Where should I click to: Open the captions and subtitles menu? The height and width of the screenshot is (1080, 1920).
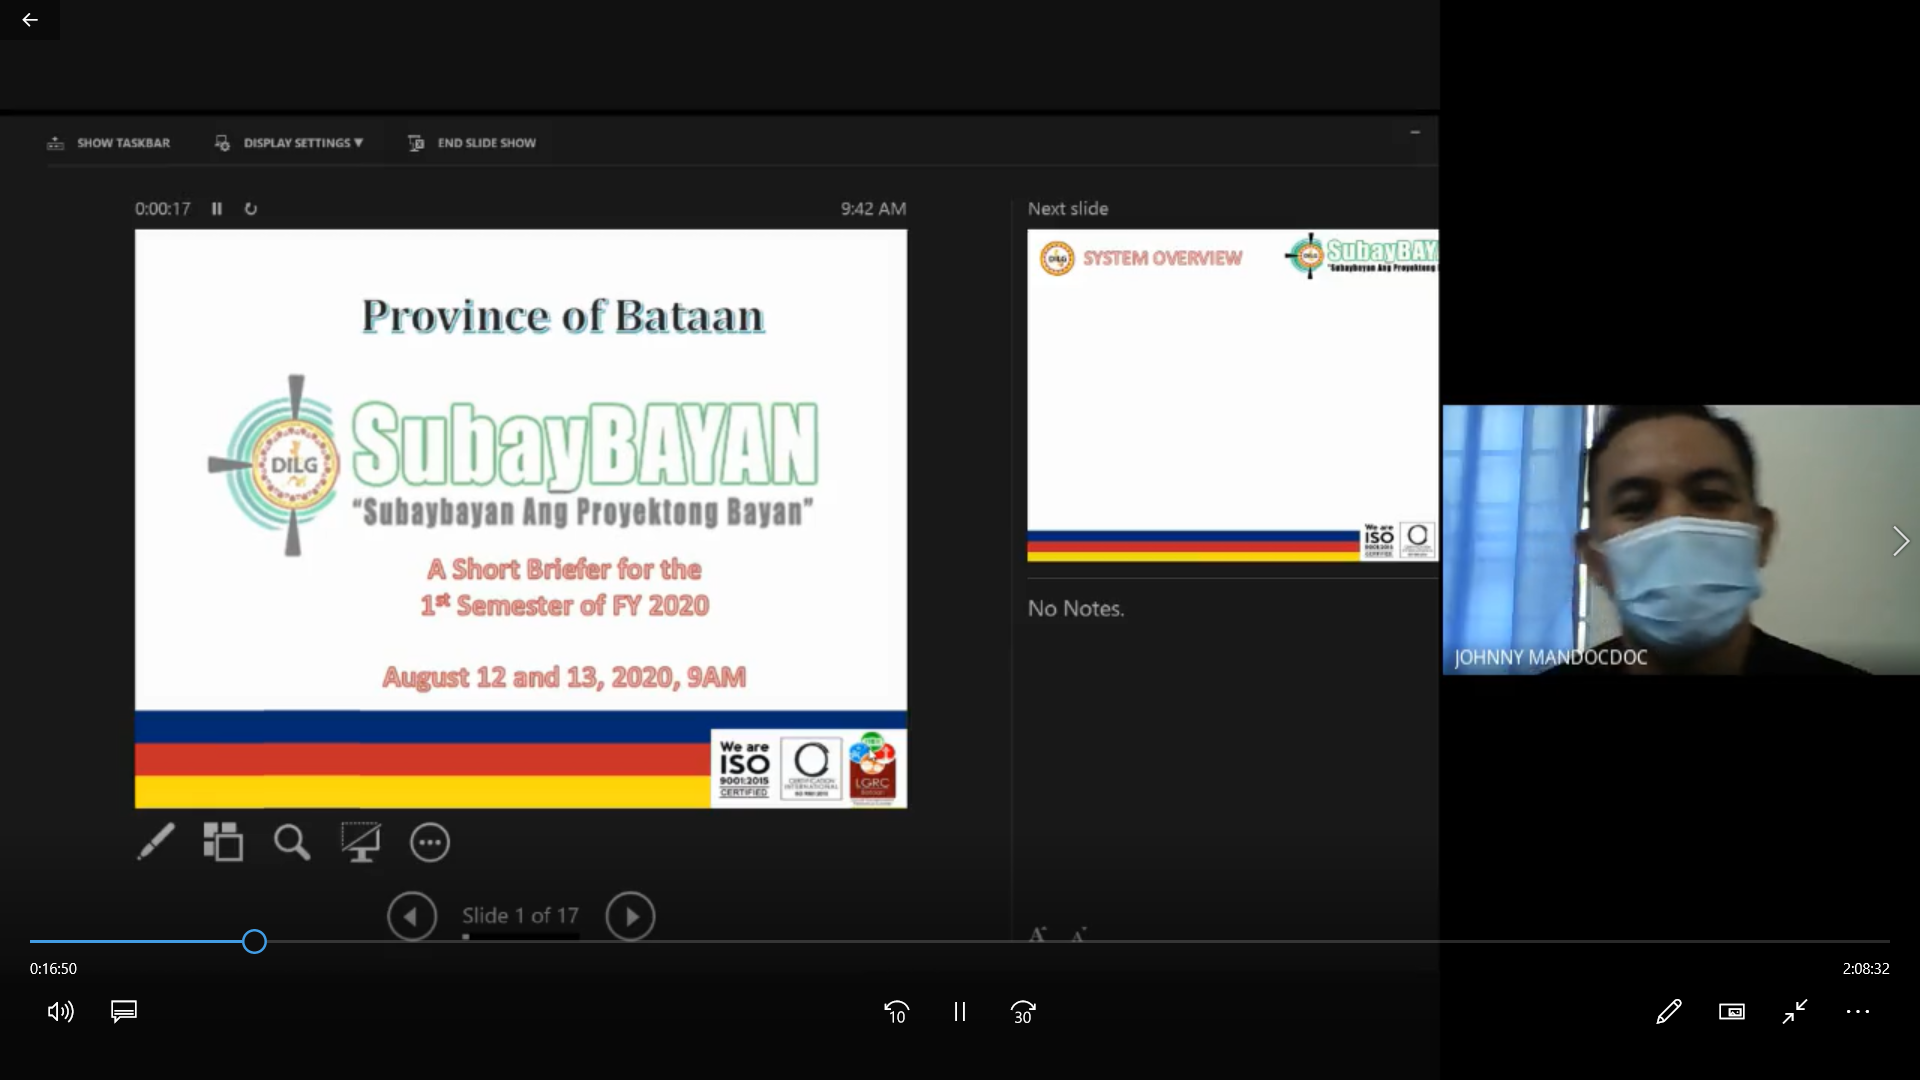(x=124, y=1012)
